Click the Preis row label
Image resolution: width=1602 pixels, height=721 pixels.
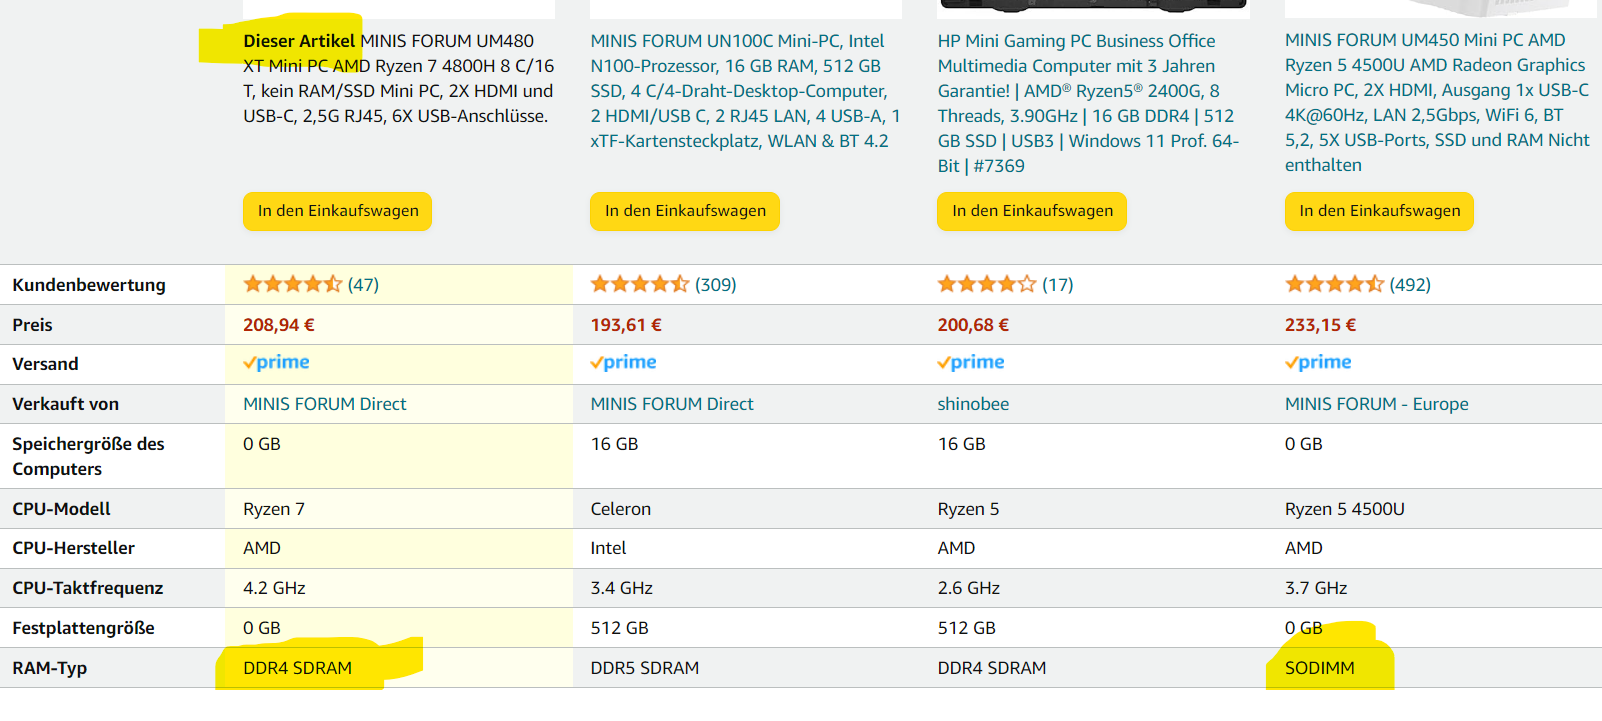tap(32, 325)
